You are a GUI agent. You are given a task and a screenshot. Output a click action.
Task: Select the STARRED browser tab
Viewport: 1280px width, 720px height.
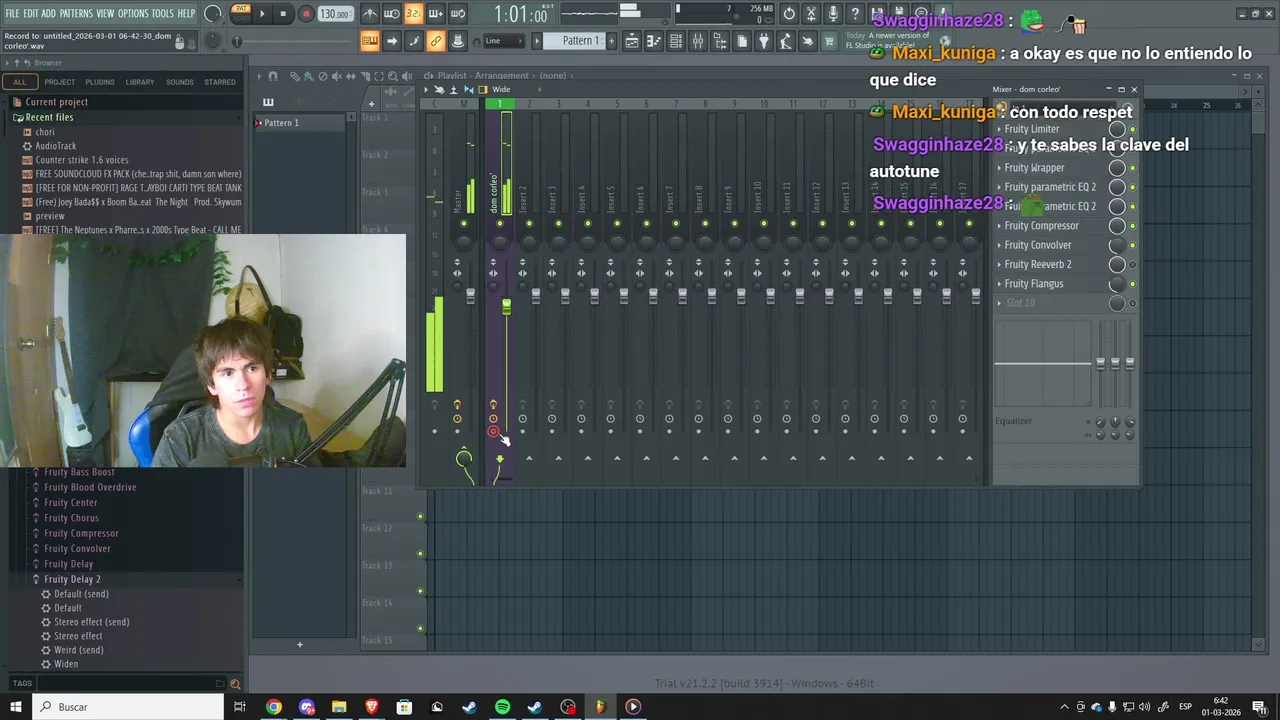tap(220, 82)
